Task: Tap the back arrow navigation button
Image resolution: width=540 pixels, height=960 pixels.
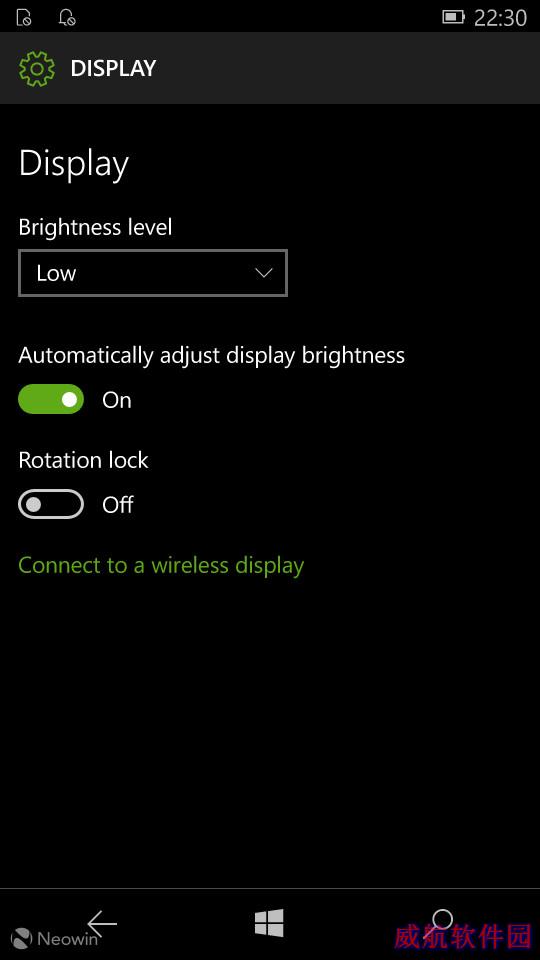Action: (102, 922)
